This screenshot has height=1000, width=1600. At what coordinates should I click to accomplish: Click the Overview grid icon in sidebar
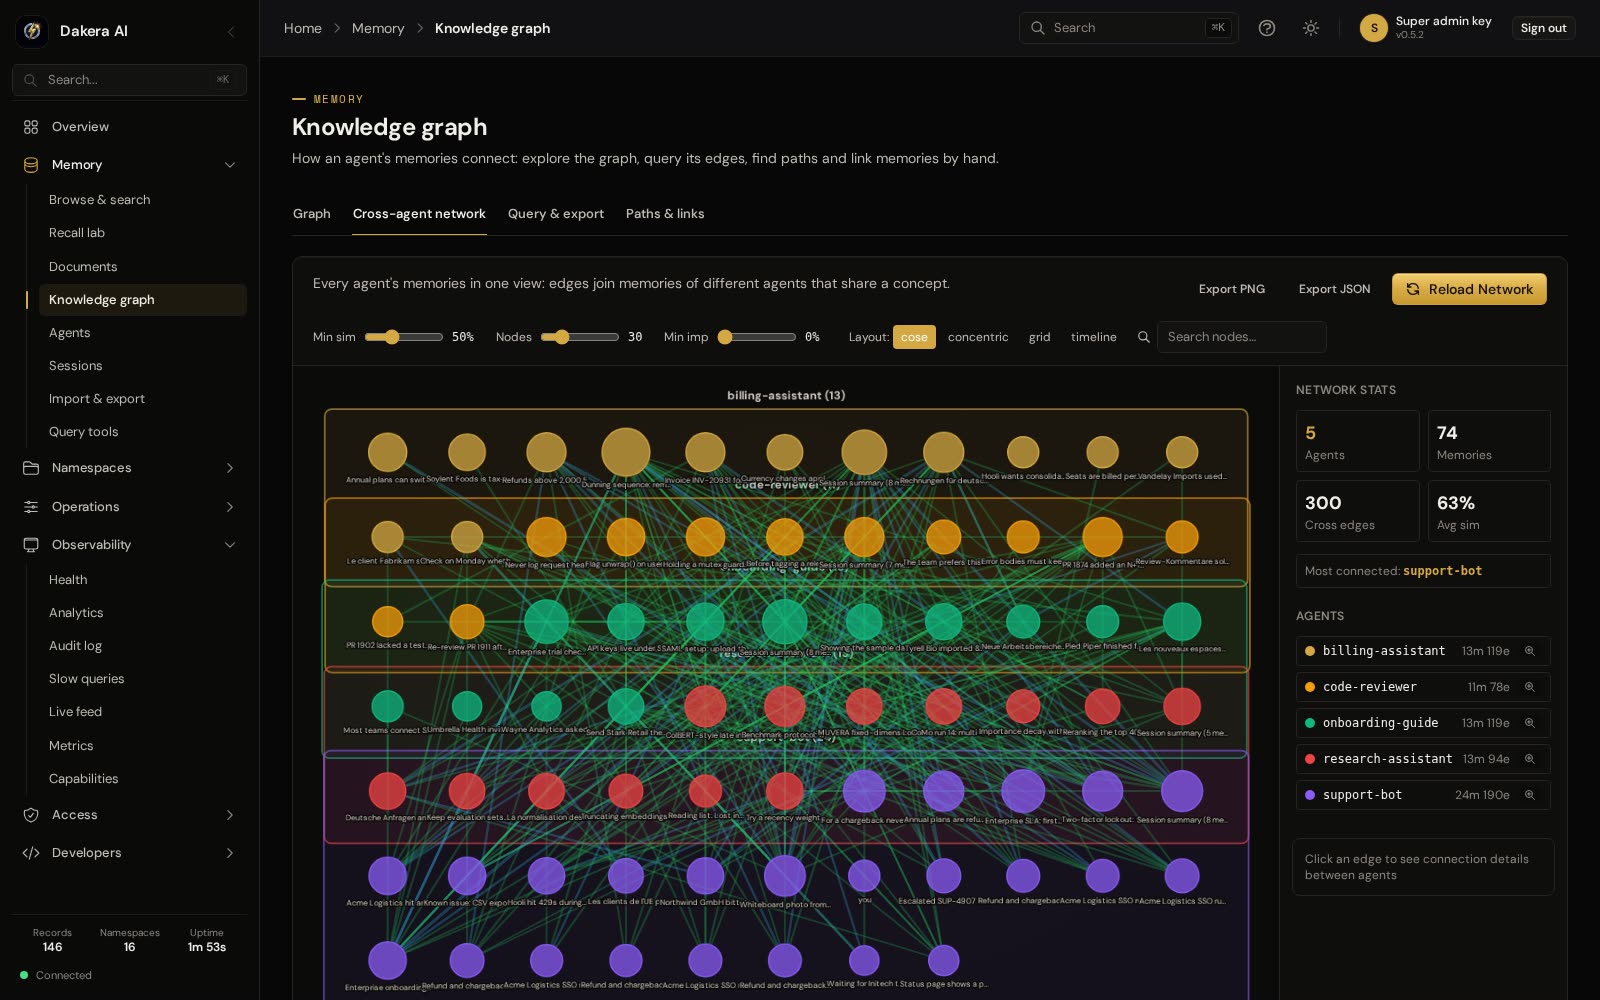31,127
